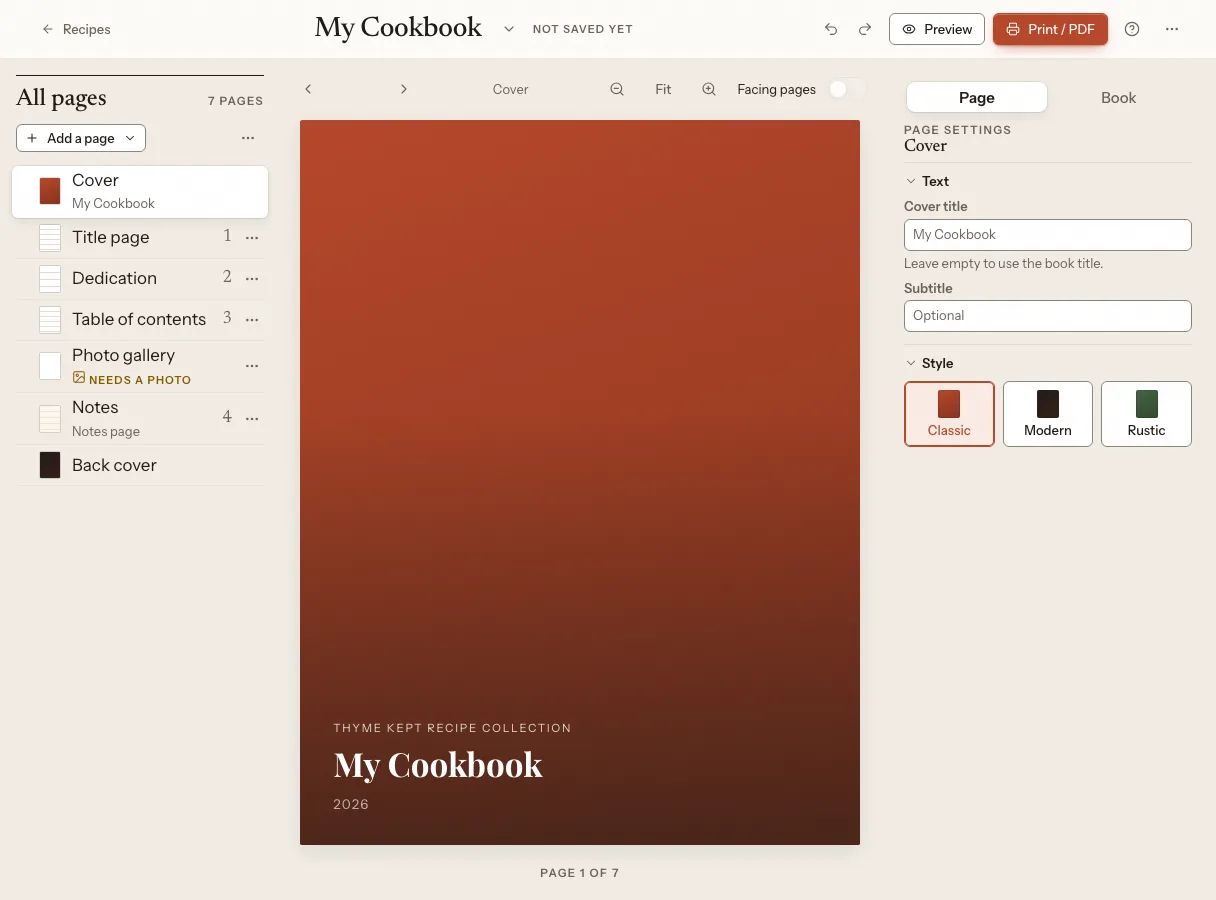Select the Rustic cover style
The width and height of the screenshot is (1216, 900).
pos(1146,413)
